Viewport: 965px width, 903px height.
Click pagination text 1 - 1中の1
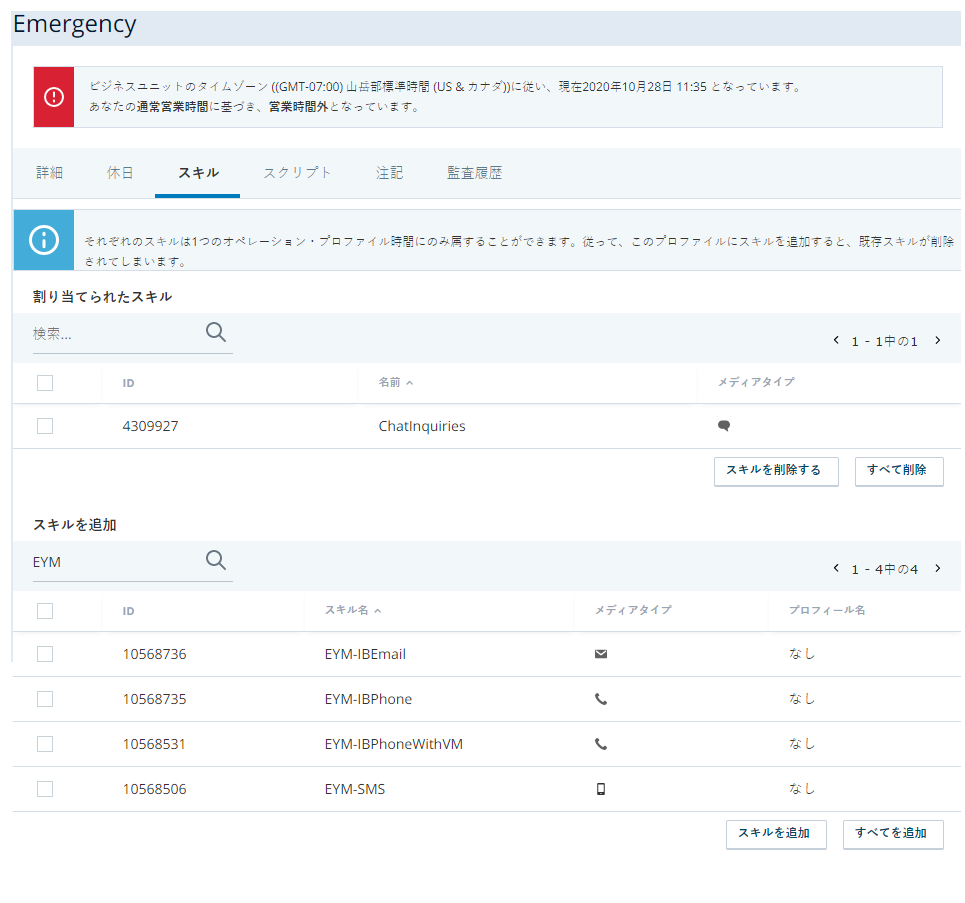pos(884,342)
